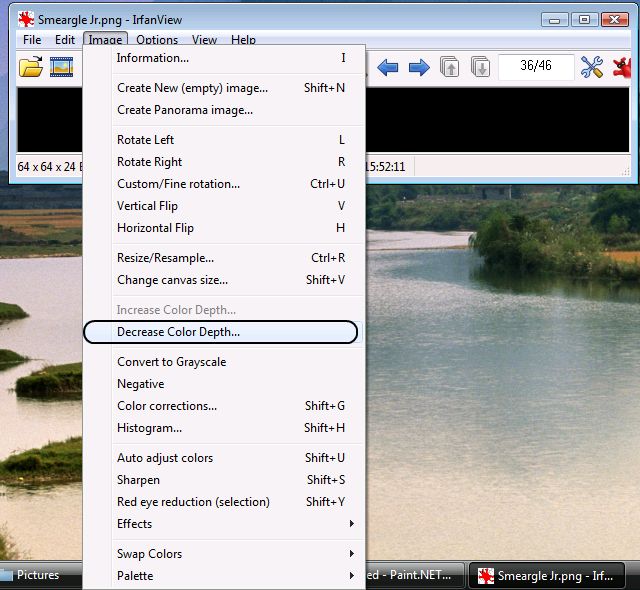Click the next page (down arrow pages) icon
The height and width of the screenshot is (590, 640).
[480, 67]
